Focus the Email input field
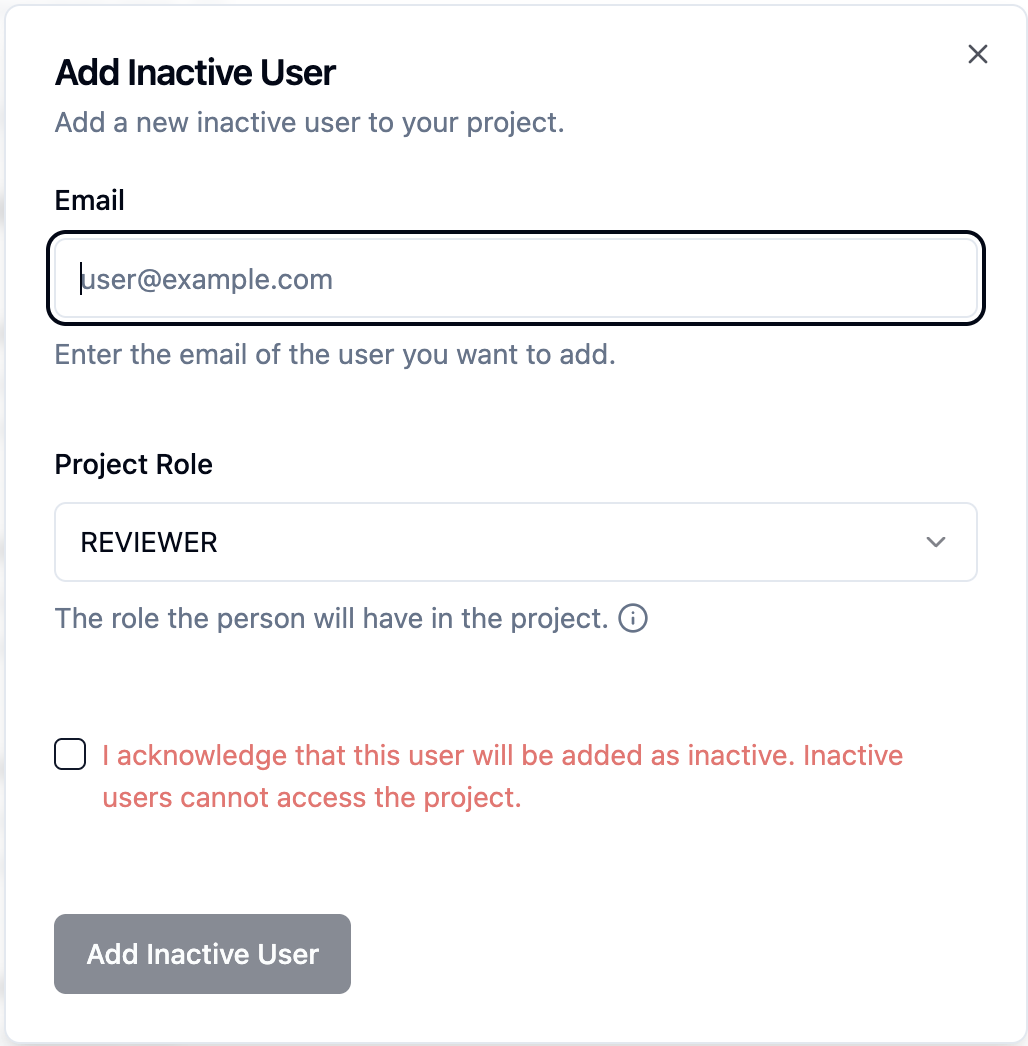 (515, 279)
